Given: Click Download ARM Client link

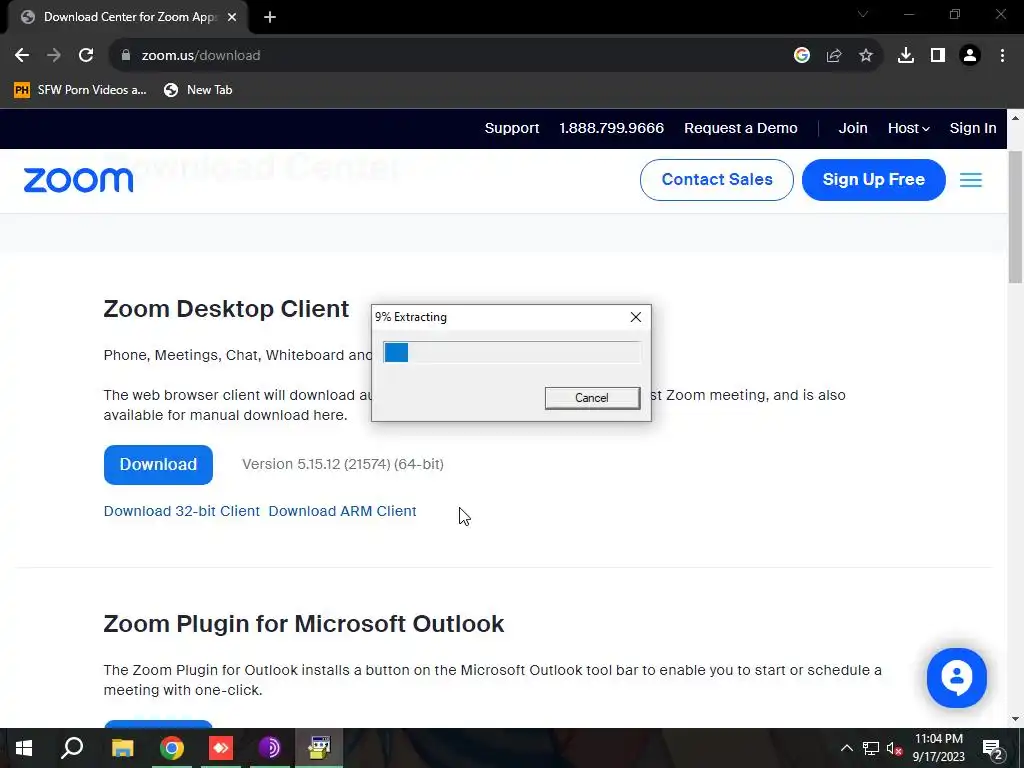Looking at the screenshot, I should pyautogui.click(x=342, y=511).
